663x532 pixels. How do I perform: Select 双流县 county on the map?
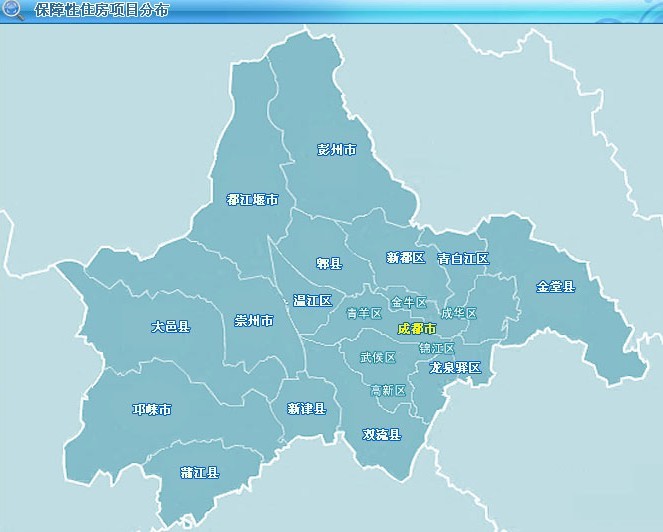point(381,435)
